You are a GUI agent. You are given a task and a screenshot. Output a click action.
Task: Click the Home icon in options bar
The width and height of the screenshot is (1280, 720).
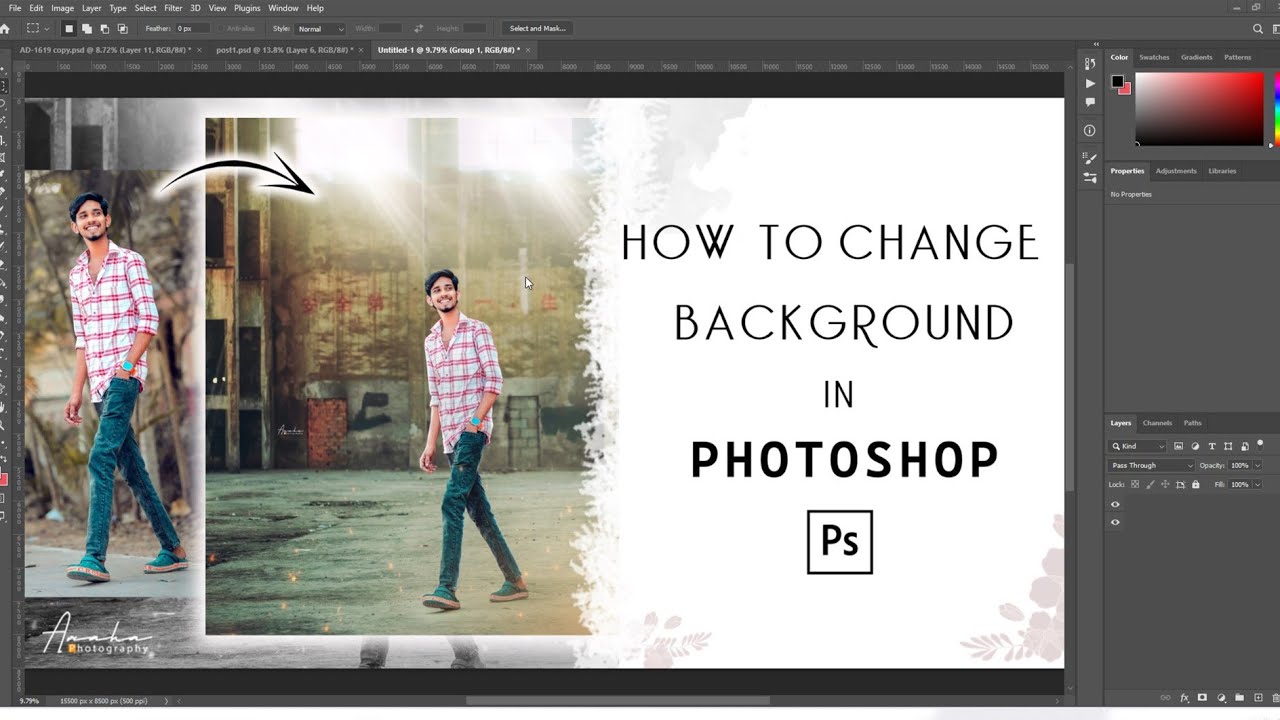5,29
